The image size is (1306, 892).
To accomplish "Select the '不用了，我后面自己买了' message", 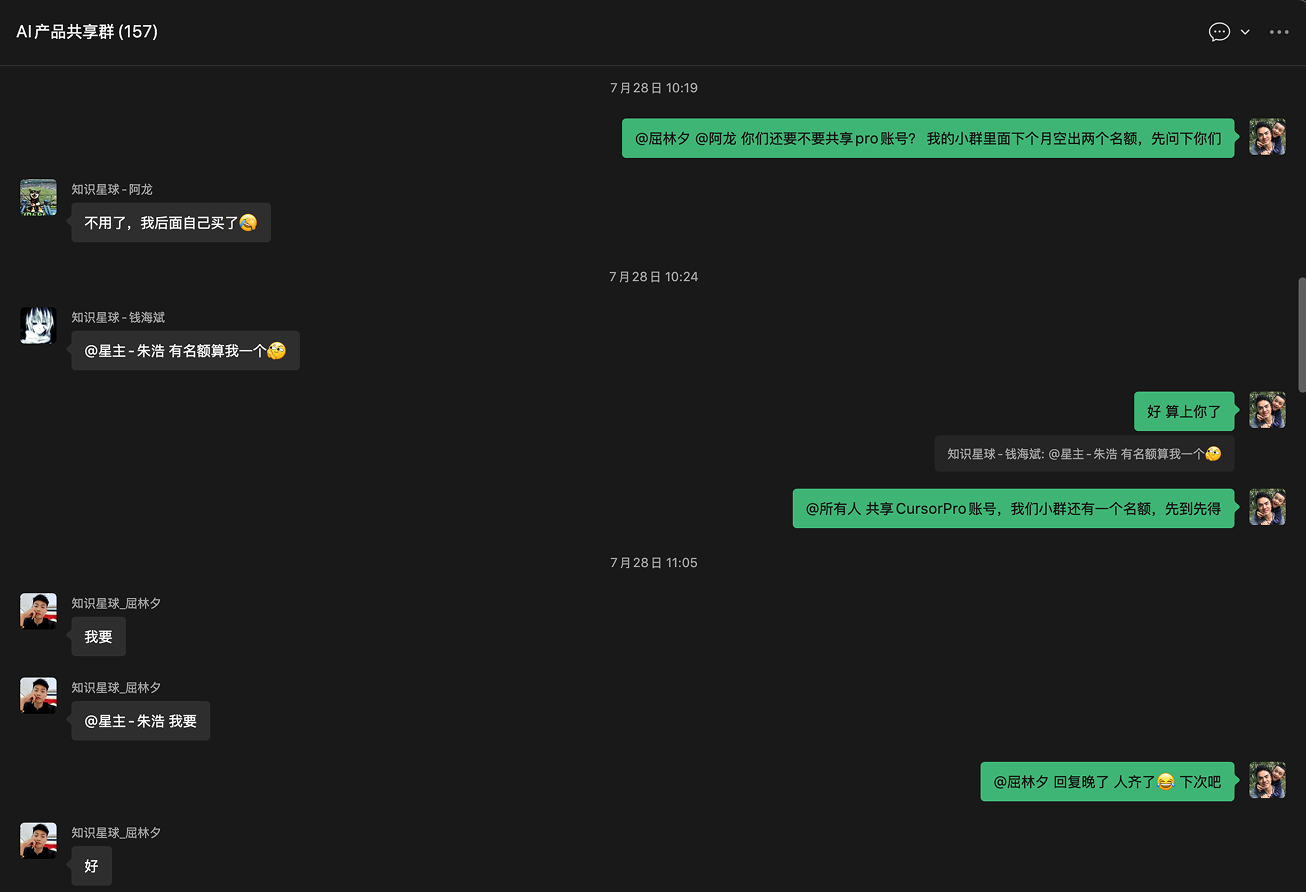I will (171, 223).
